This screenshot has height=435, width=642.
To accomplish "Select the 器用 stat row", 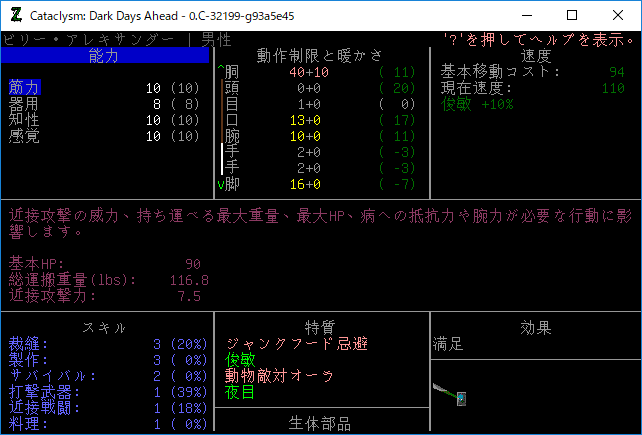I will [24, 103].
